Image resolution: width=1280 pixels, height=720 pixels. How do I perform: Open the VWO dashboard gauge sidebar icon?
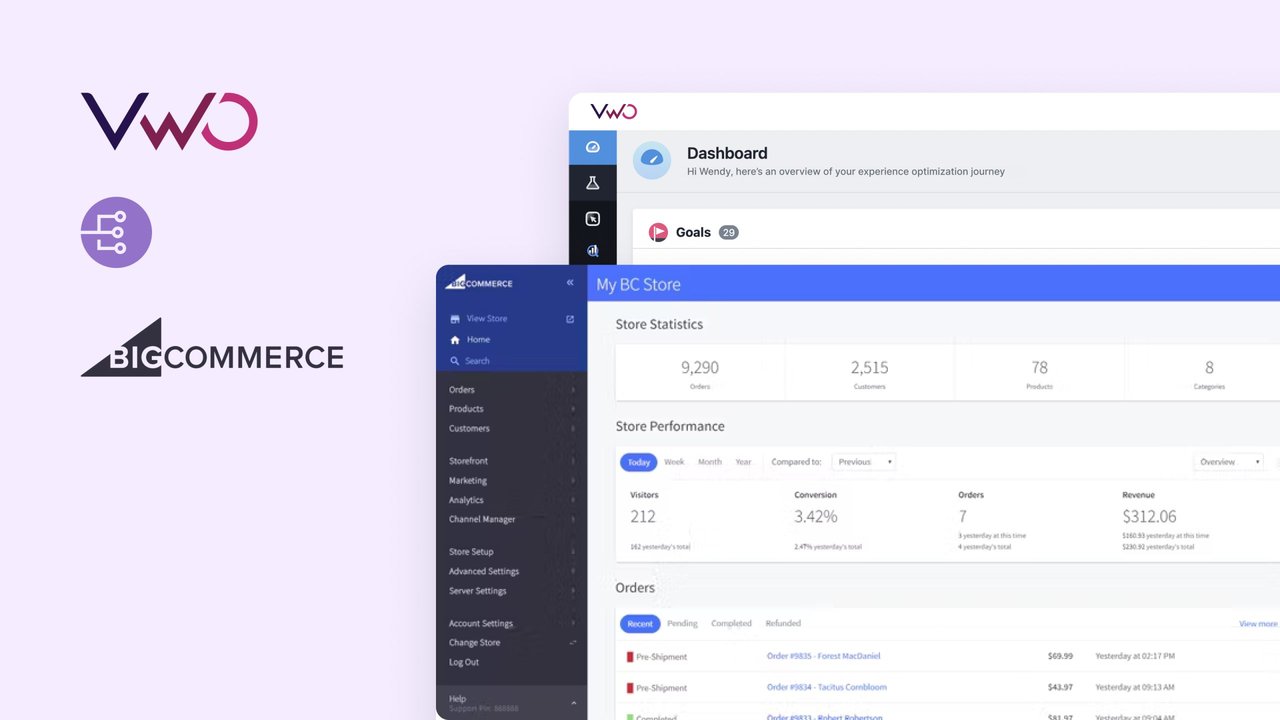click(x=592, y=147)
